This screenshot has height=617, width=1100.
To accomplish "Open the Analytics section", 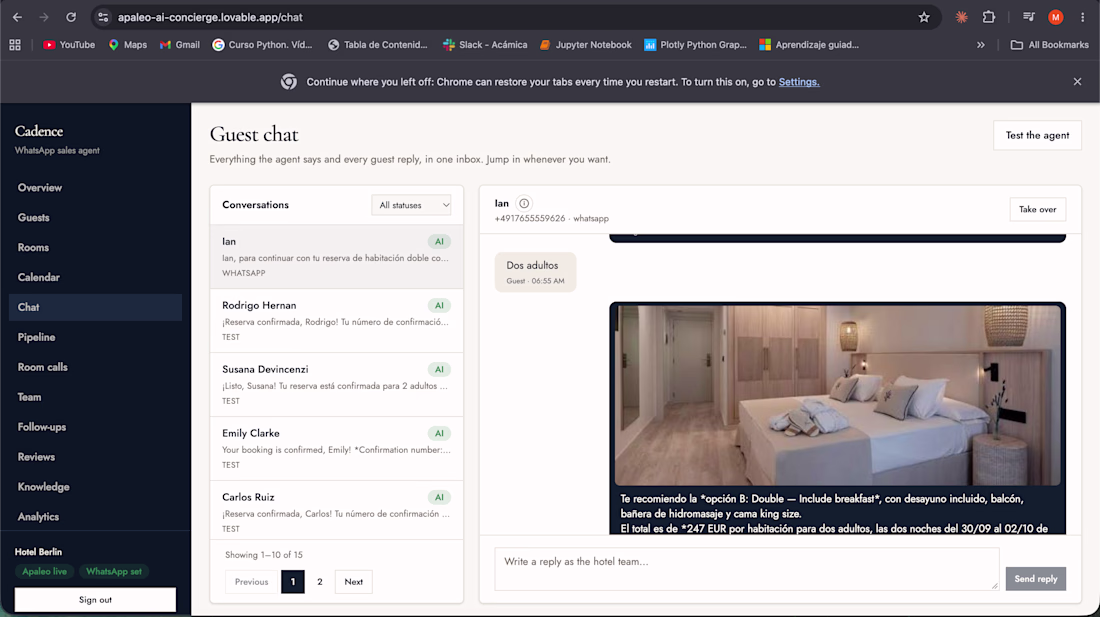I will [95, 517].
